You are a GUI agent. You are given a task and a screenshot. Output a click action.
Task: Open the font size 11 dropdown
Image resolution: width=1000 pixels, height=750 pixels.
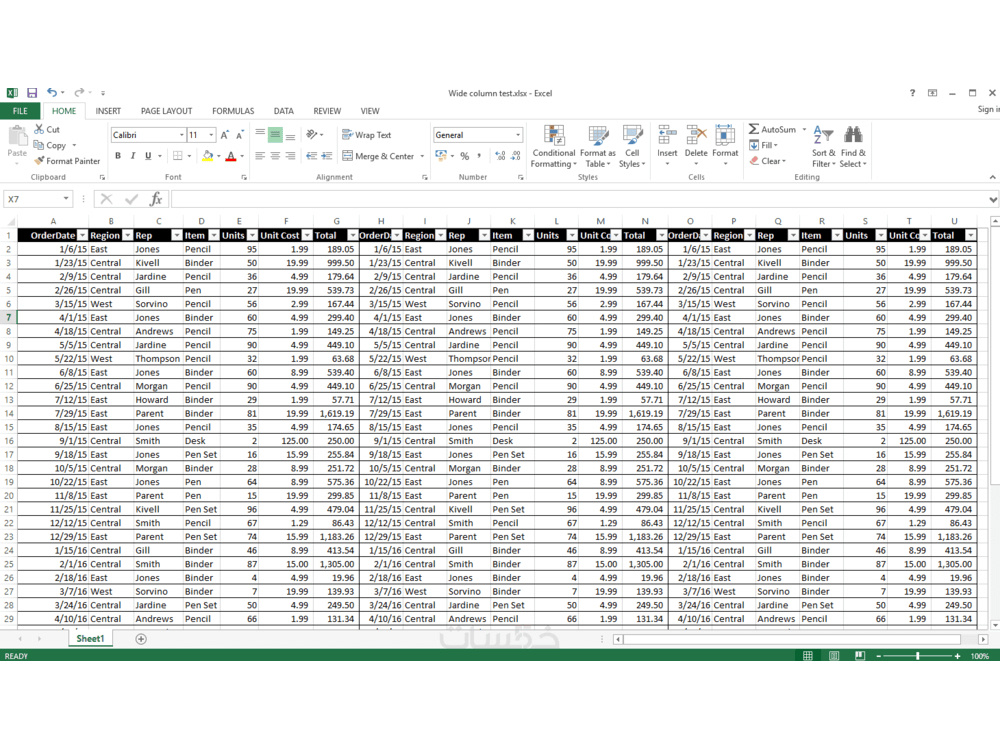tap(211, 135)
